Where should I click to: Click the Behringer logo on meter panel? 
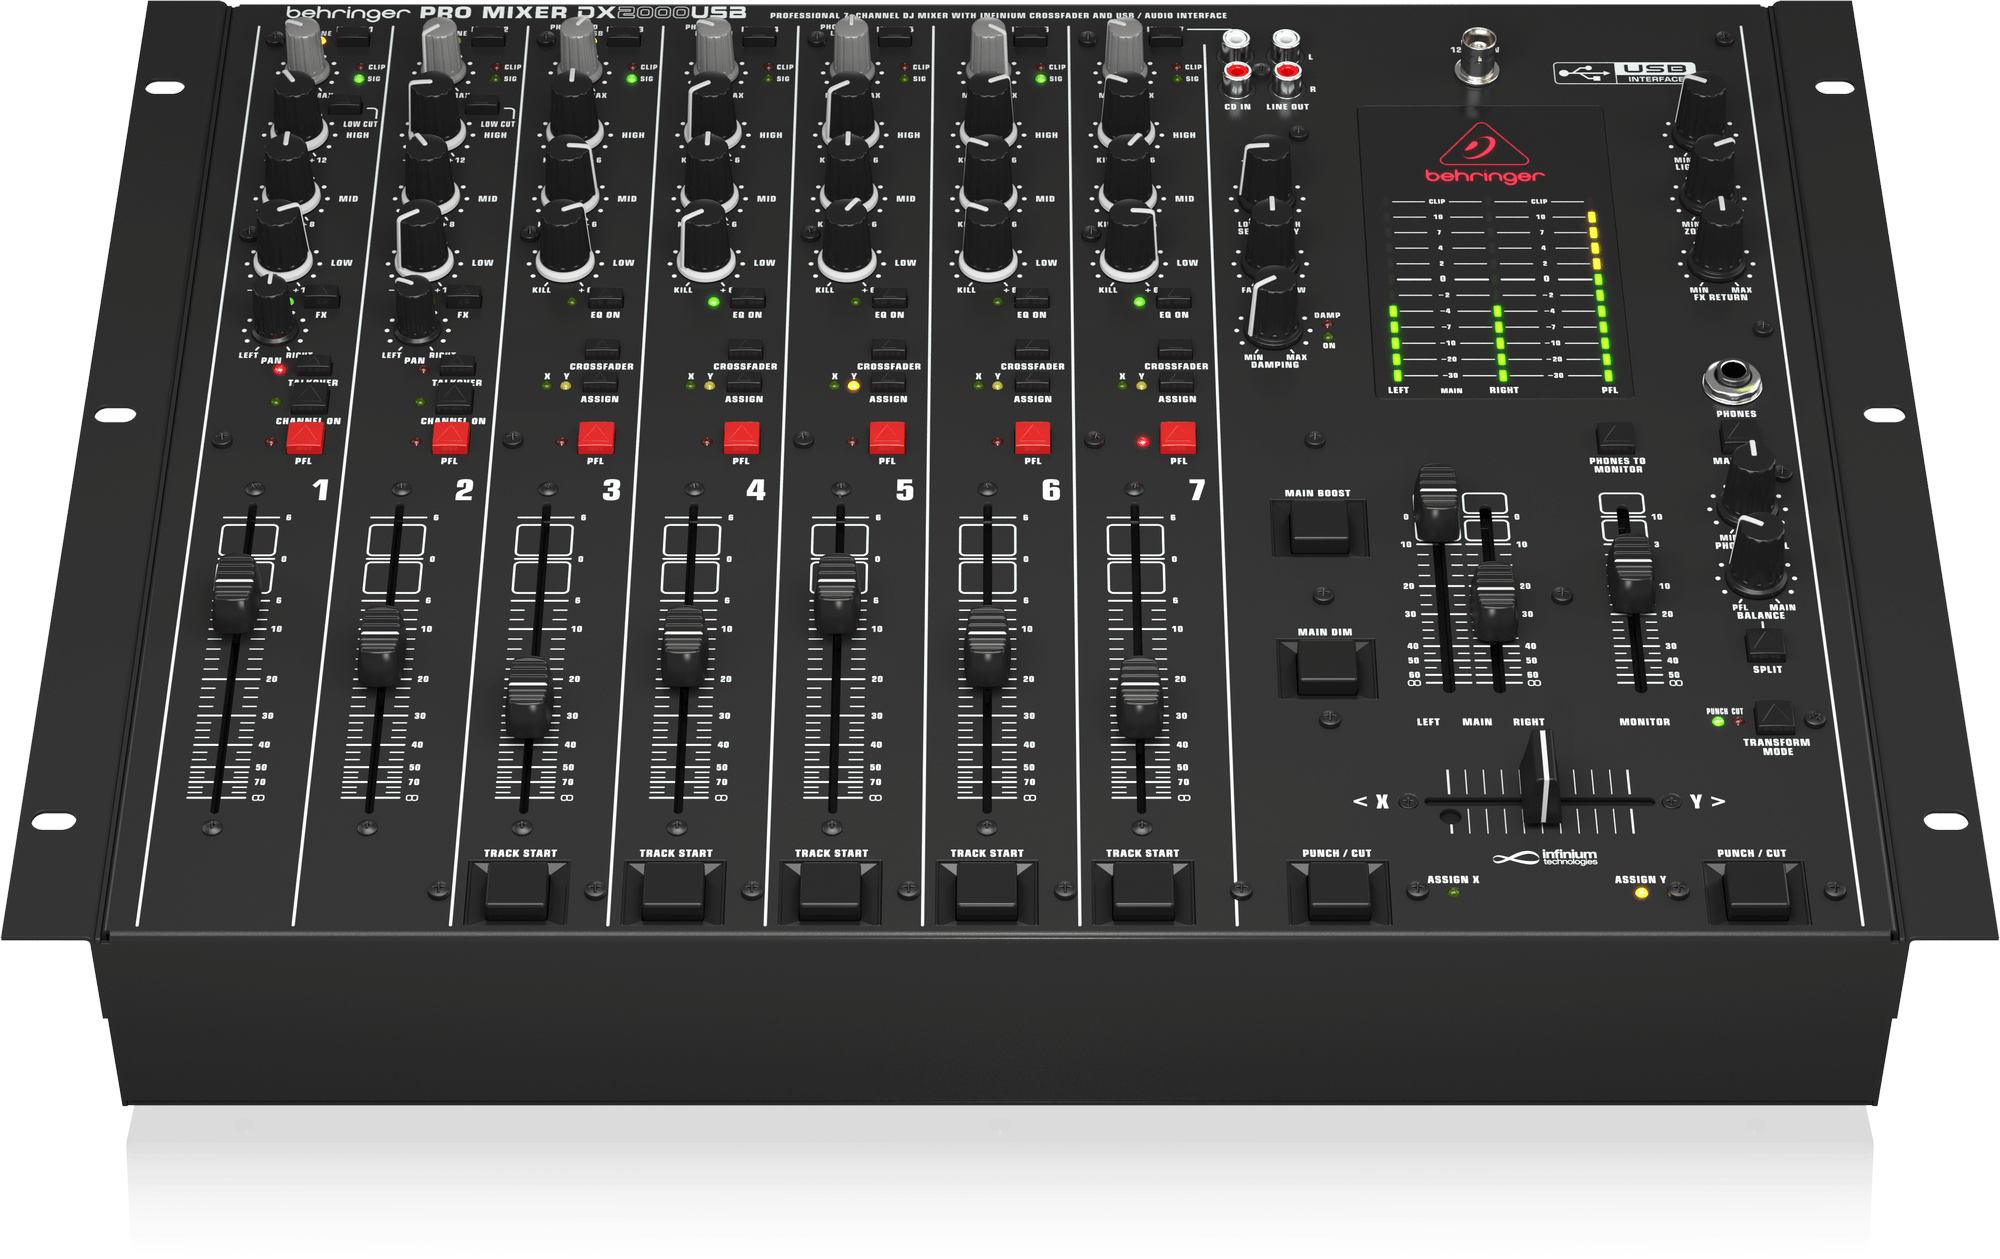point(1484,154)
